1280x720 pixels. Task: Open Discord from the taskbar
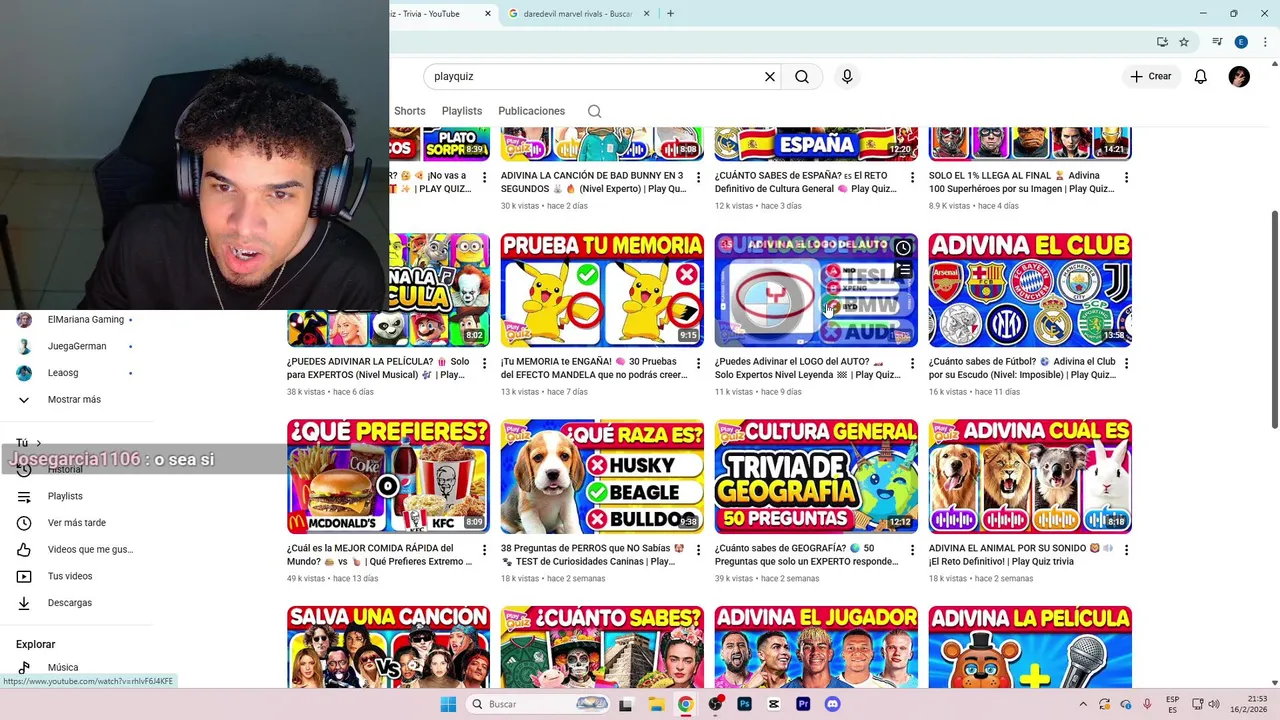coord(832,704)
